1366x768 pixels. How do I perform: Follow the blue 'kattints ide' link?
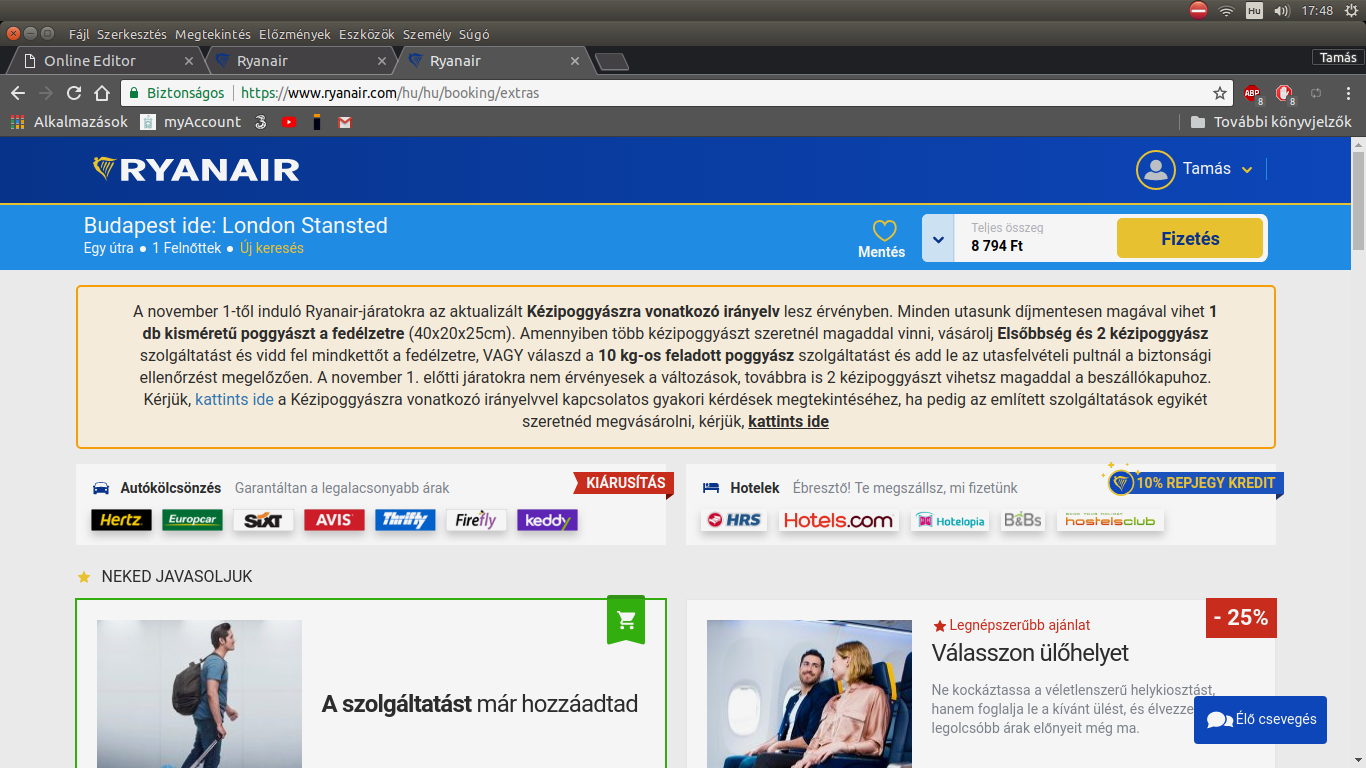234,400
